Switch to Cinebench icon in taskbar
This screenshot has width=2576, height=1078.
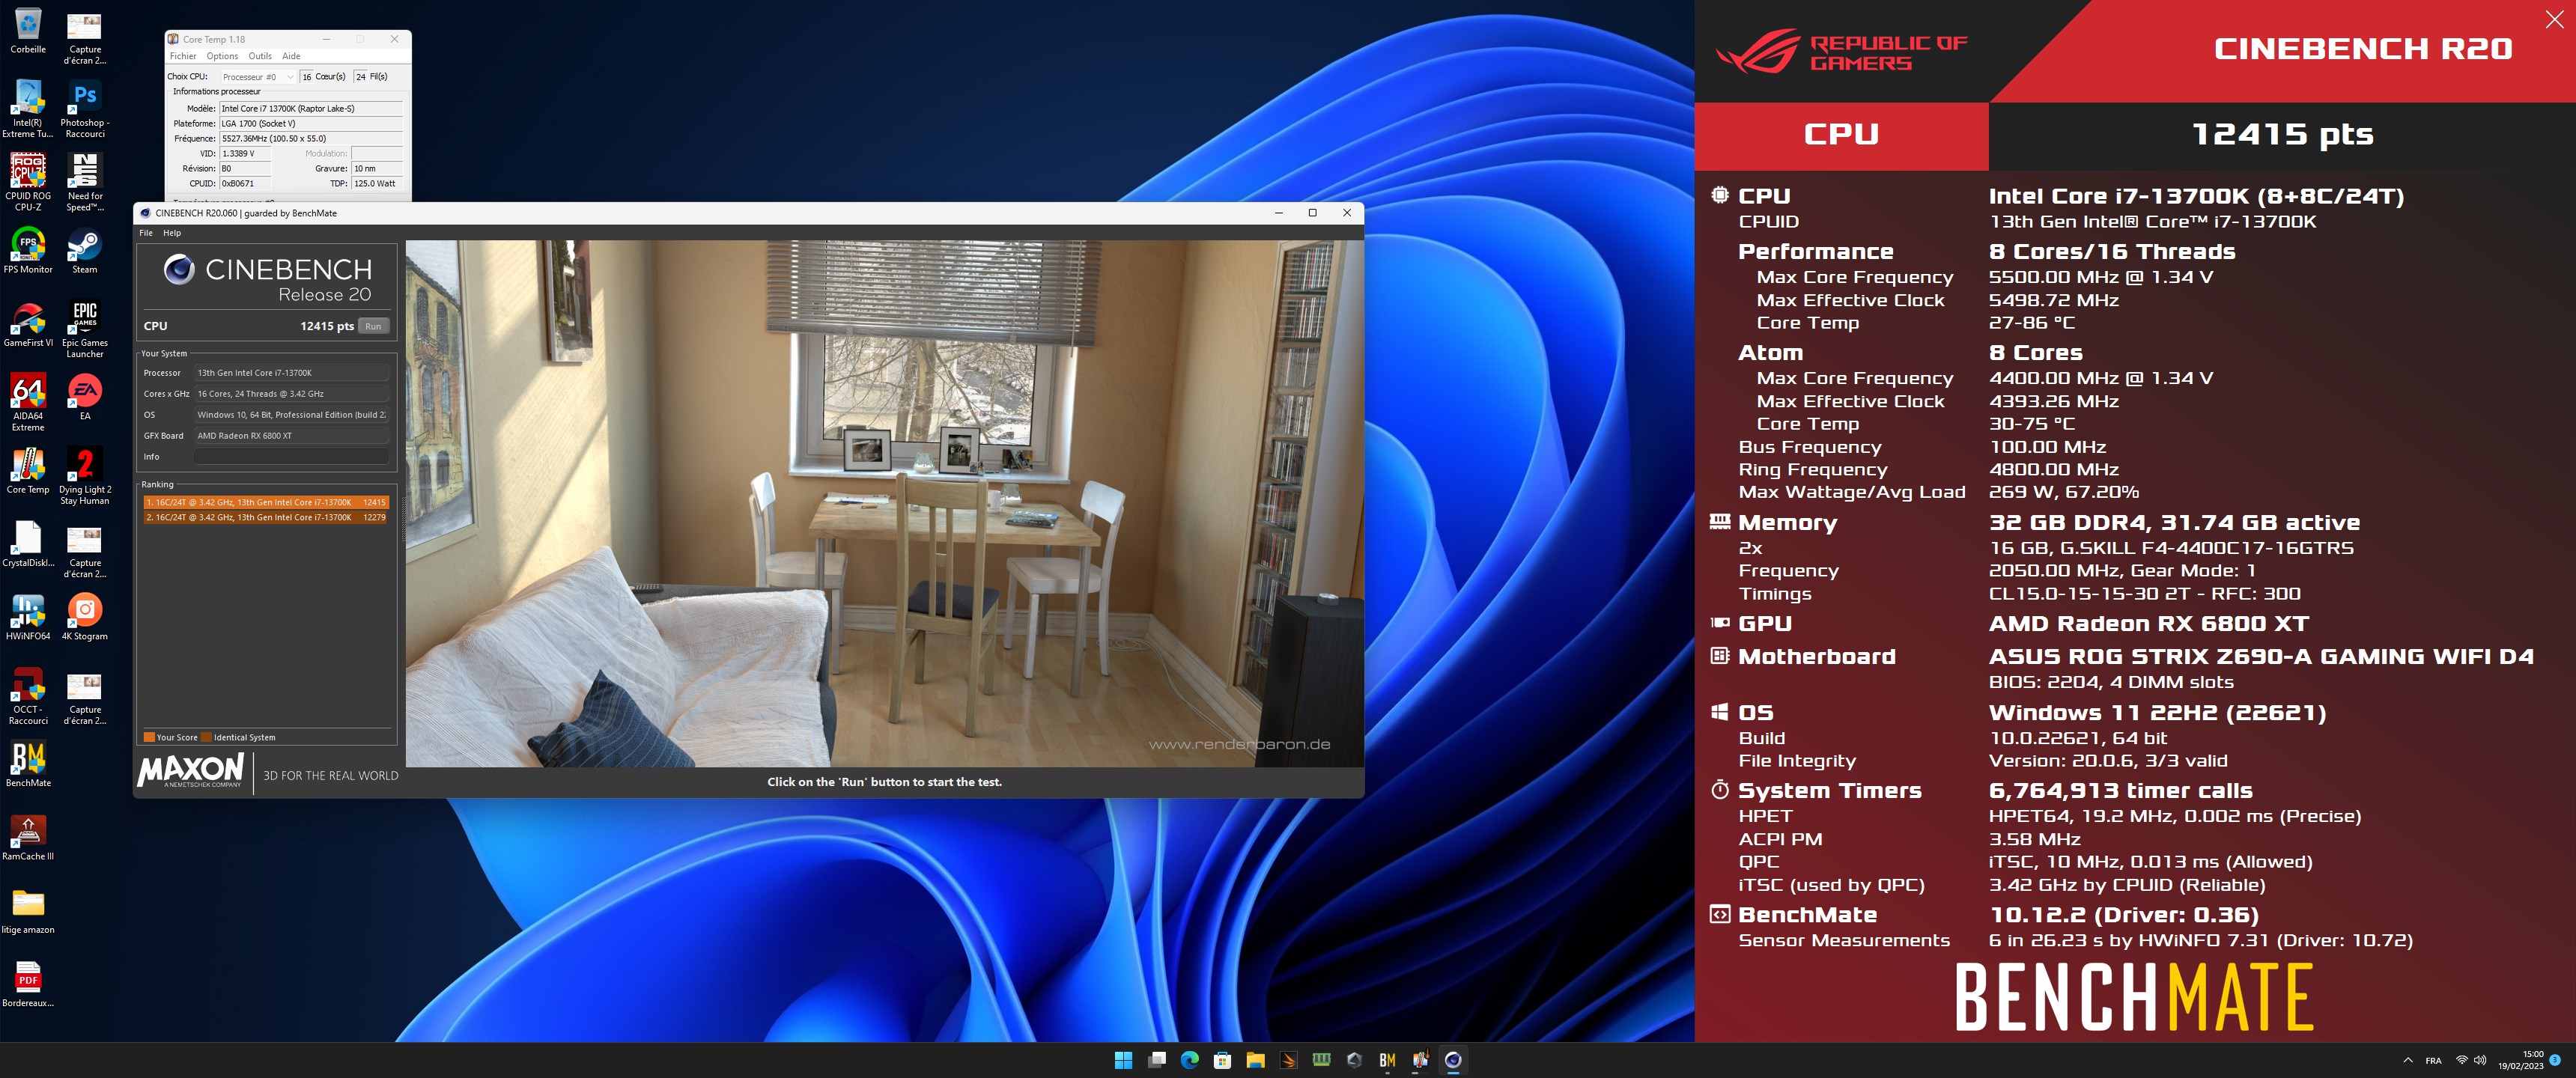point(1453,1060)
